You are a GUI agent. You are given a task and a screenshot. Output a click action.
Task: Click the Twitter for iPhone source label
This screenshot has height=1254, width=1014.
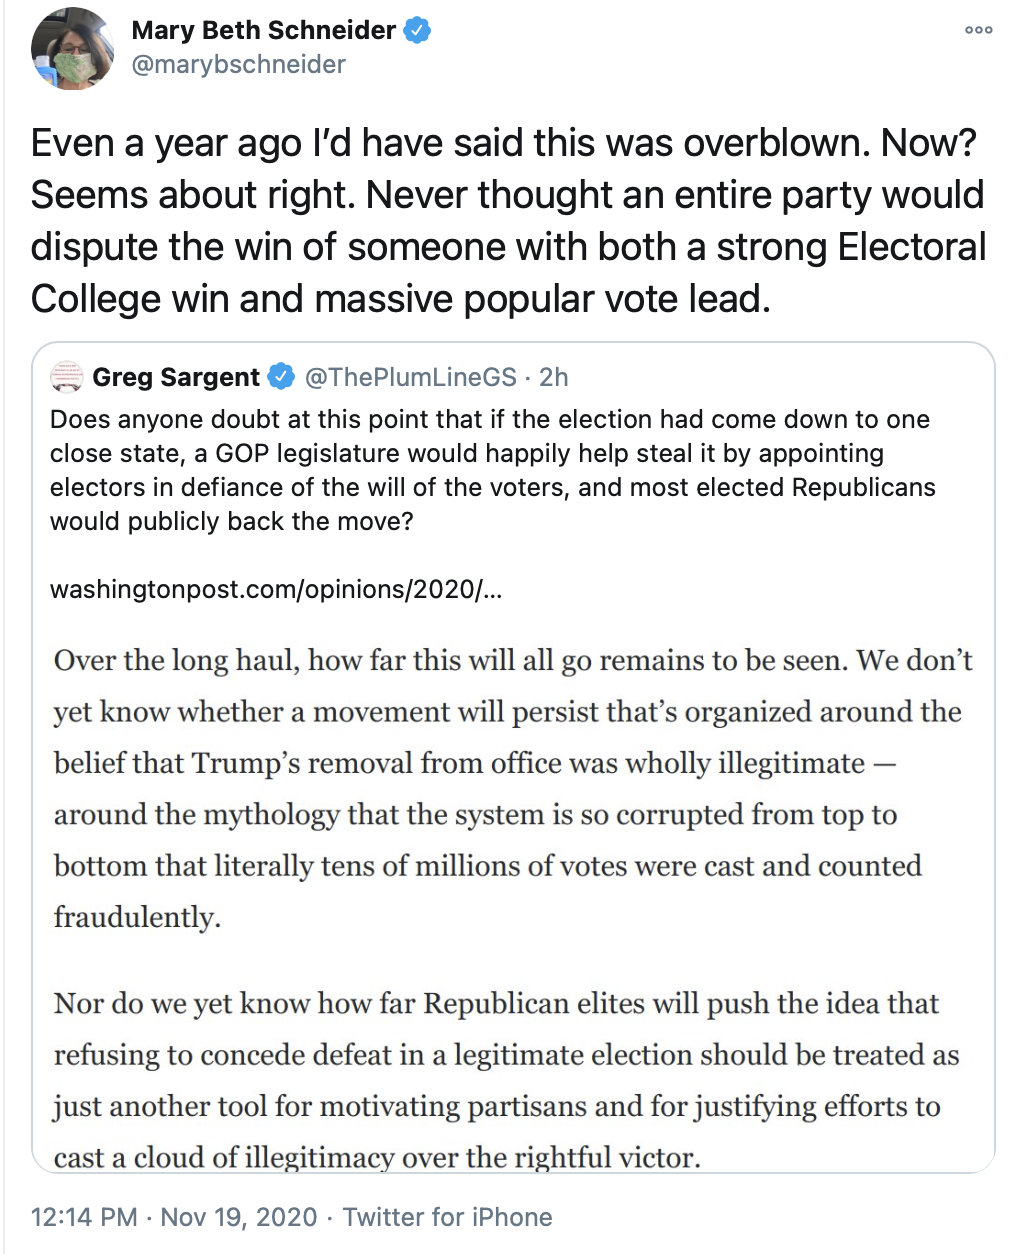click(447, 1217)
